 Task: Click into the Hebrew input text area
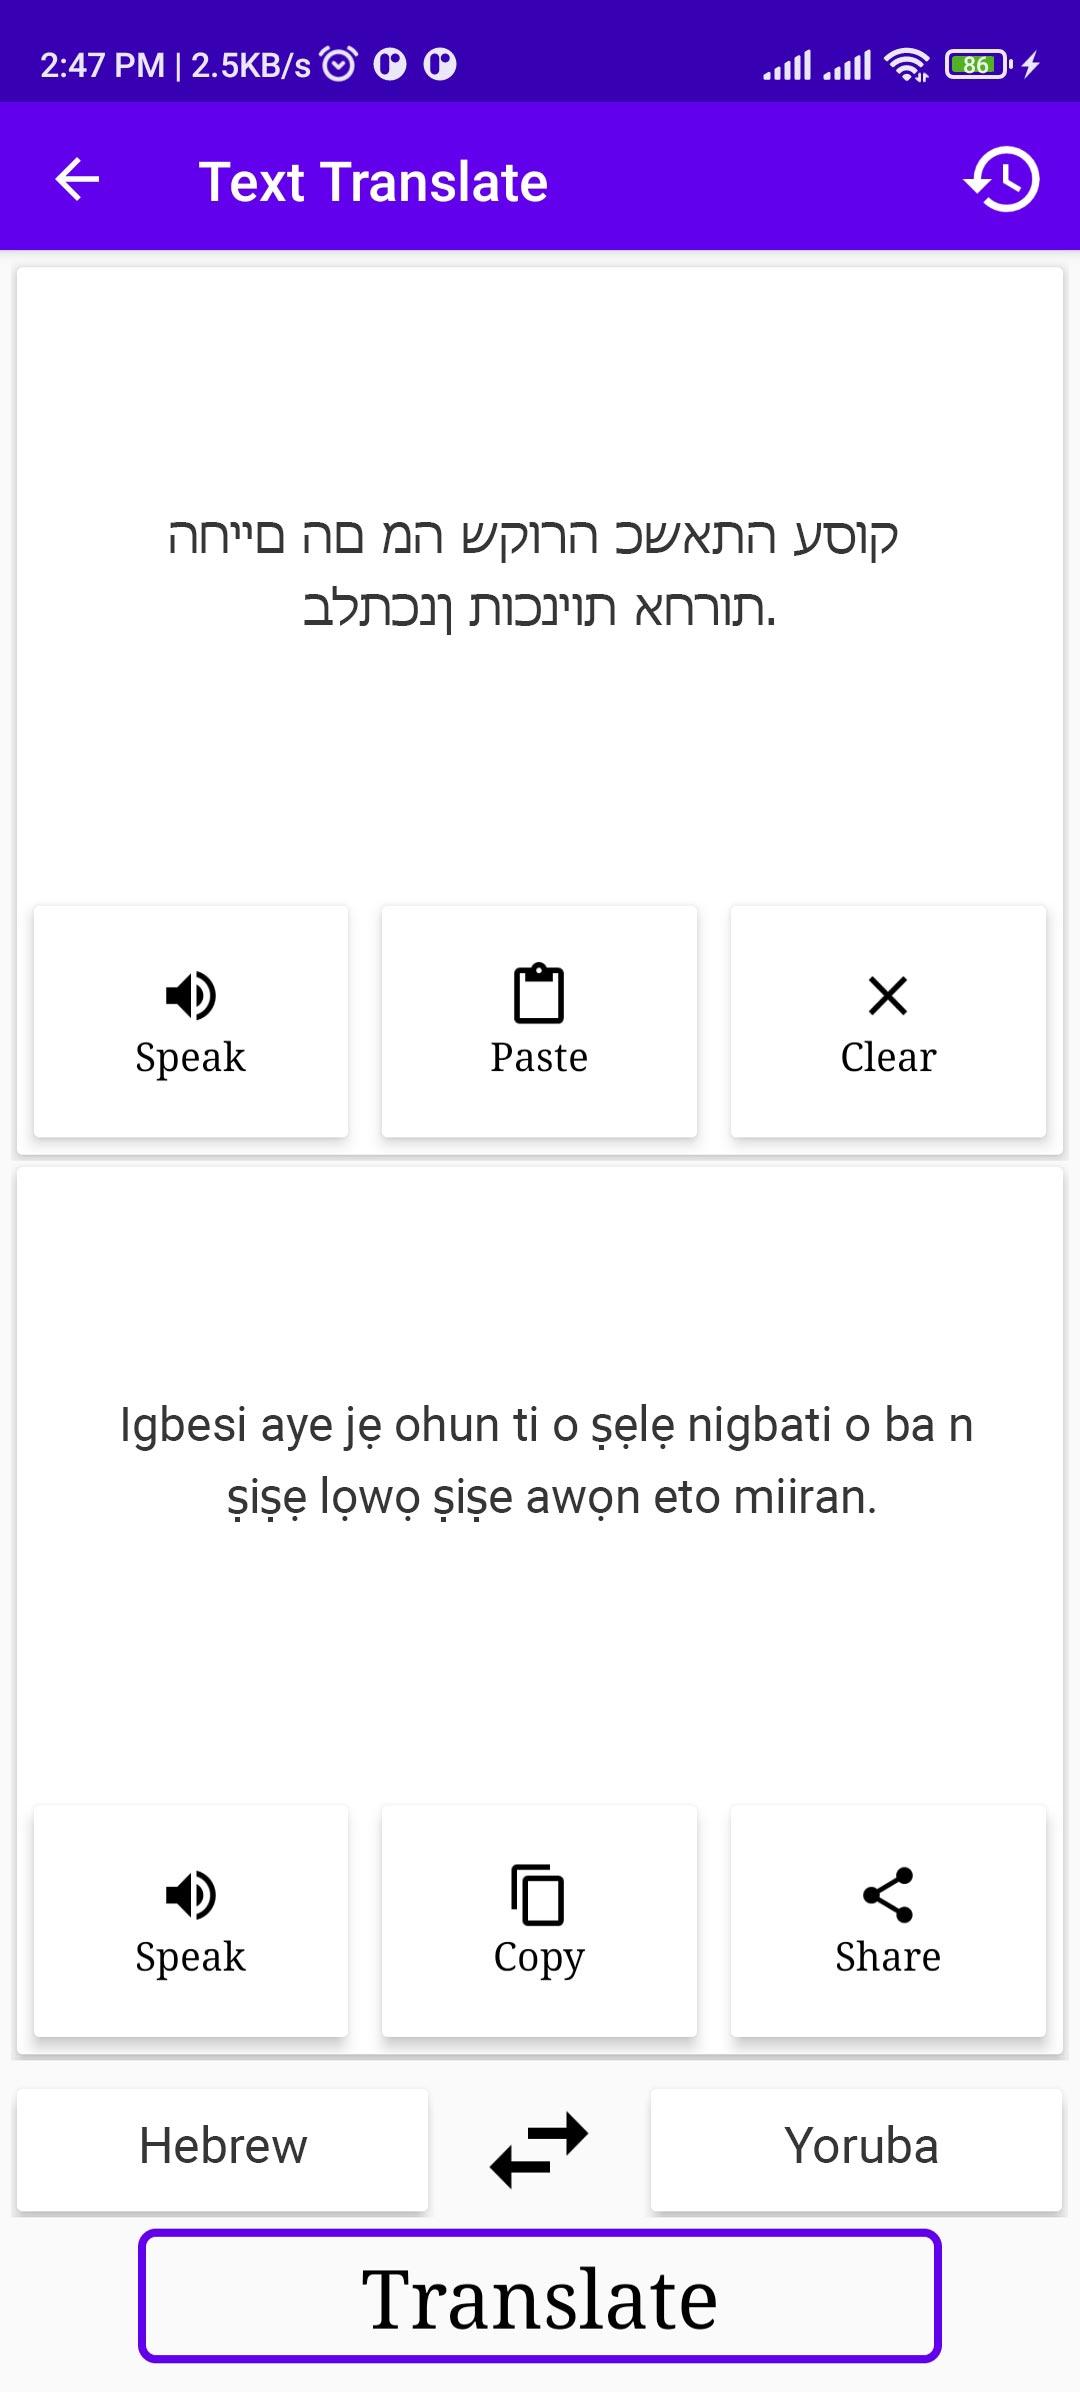click(x=539, y=572)
